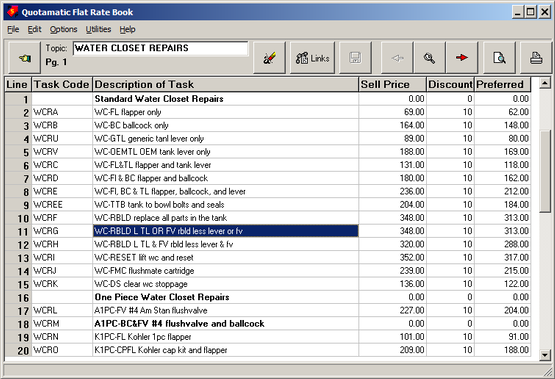Click 'WC-FI, BC & TL flapper, ballcock, and lever'

coord(226,192)
